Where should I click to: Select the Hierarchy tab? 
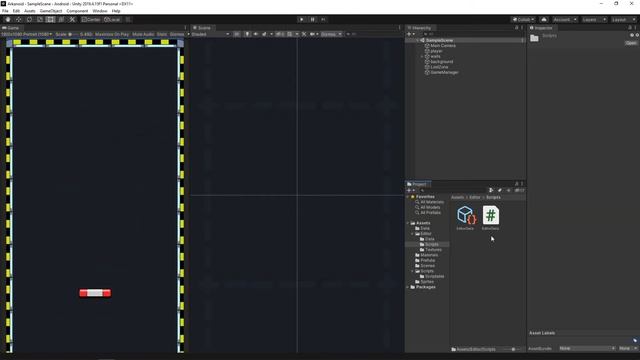point(420,28)
